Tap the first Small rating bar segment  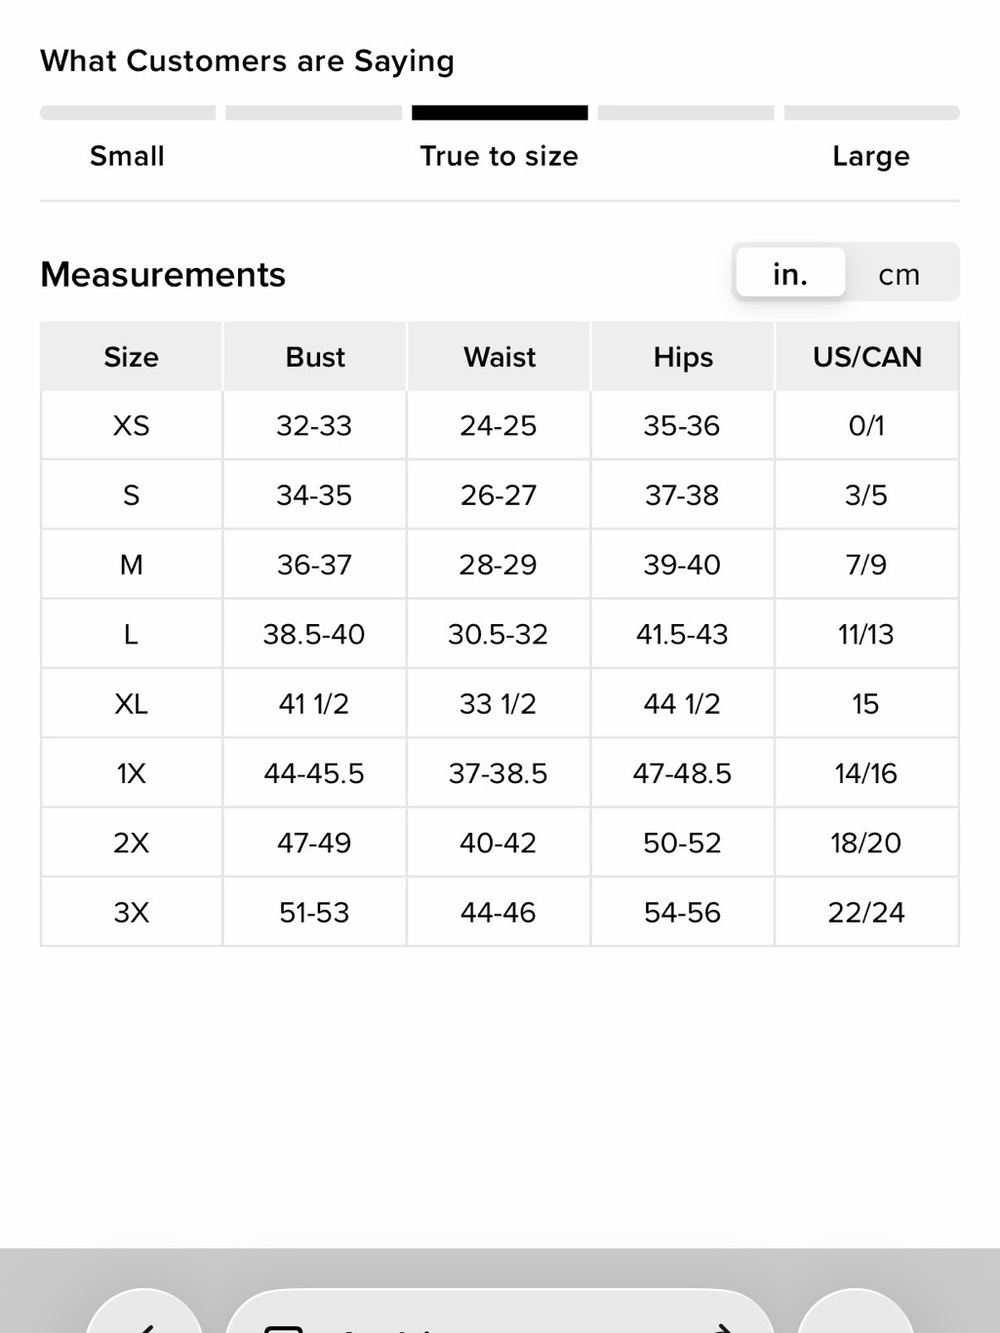pos(128,113)
